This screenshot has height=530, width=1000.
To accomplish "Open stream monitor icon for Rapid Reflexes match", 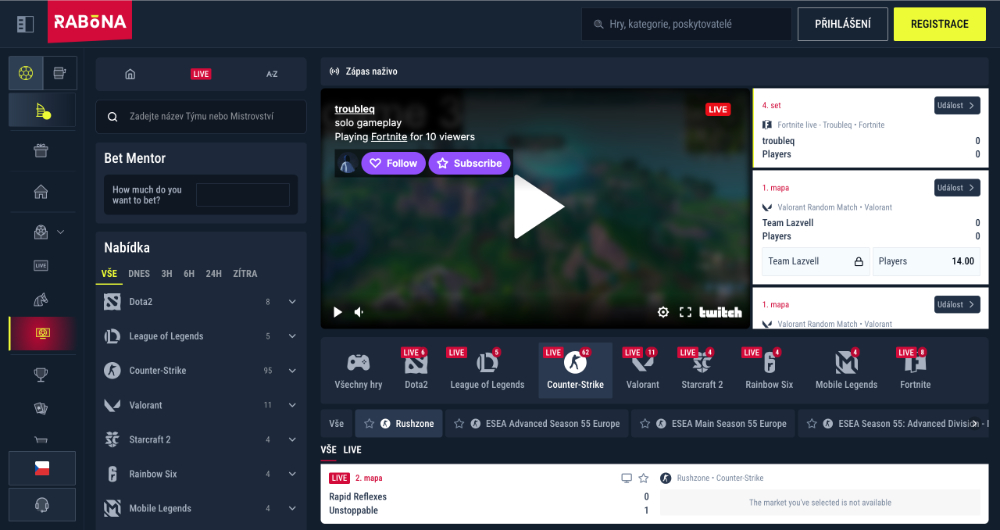I will 626,478.
